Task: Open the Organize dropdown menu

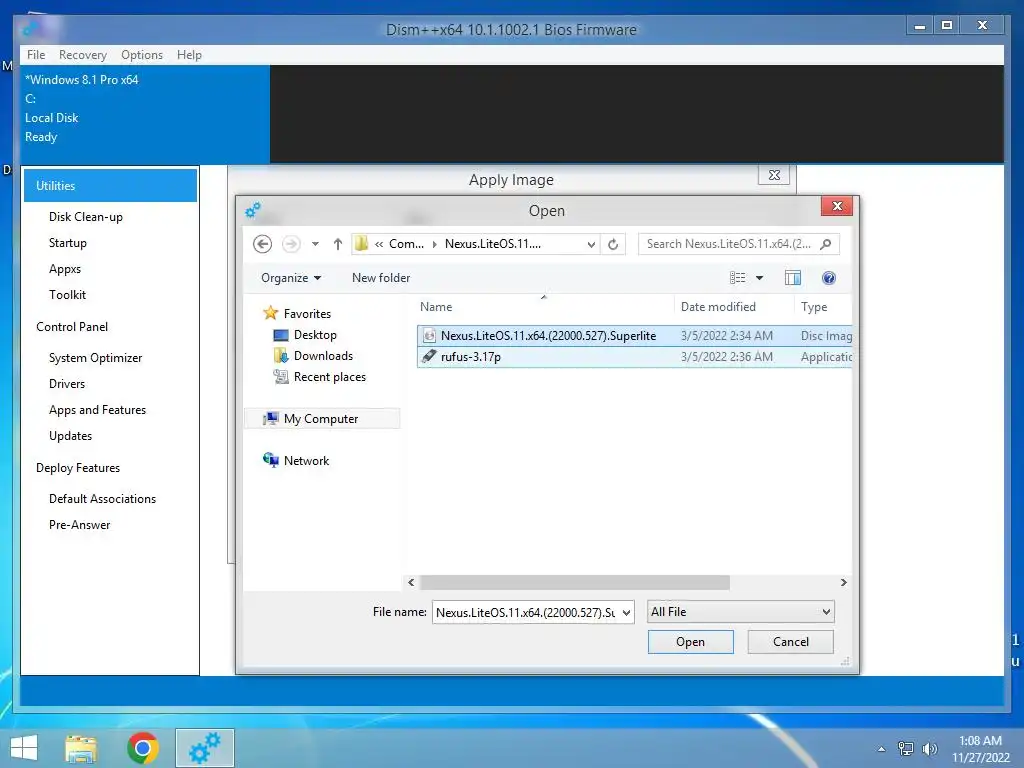Action: tap(291, 278)
